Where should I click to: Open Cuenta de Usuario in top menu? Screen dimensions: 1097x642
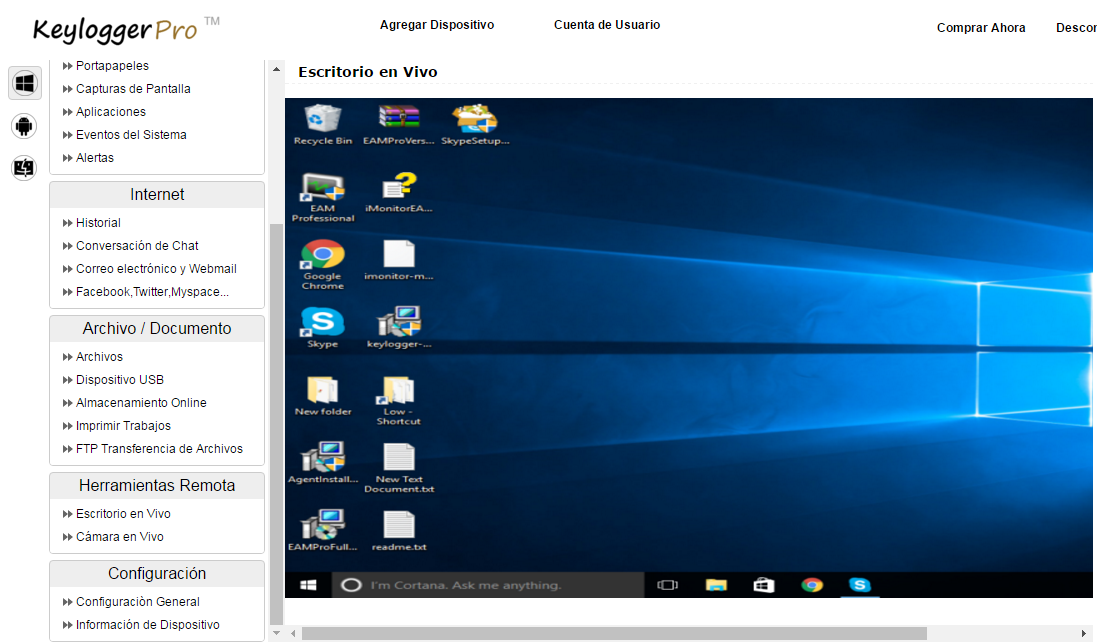tap(607, 24)
